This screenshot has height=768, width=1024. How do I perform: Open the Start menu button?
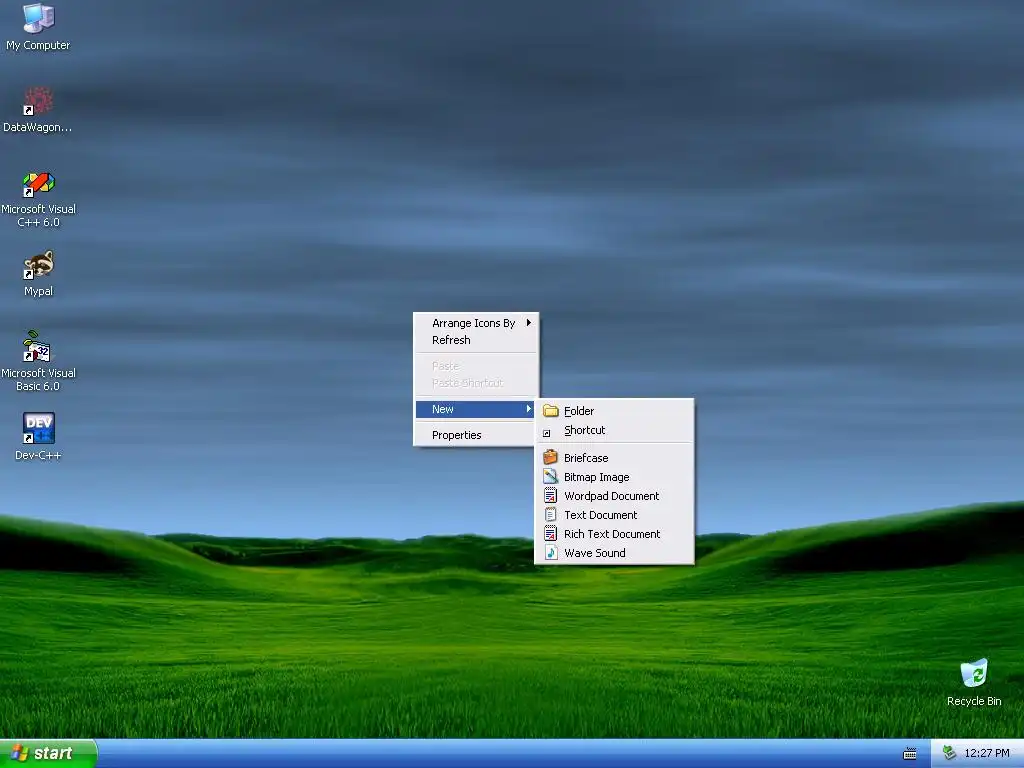coord(48,754)
